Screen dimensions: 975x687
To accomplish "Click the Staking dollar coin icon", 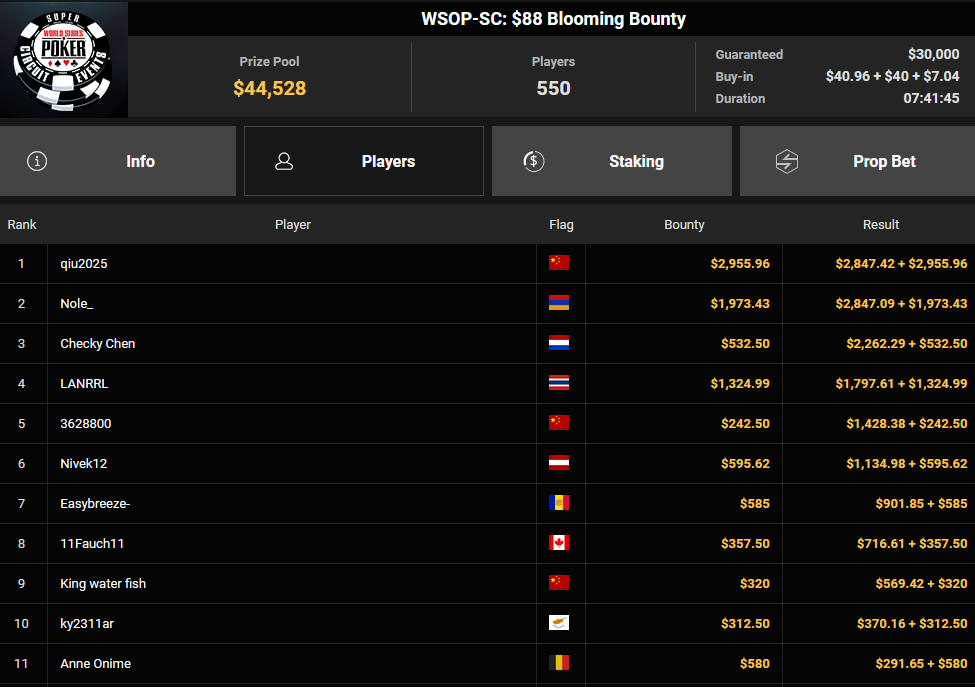I will 534,161.
